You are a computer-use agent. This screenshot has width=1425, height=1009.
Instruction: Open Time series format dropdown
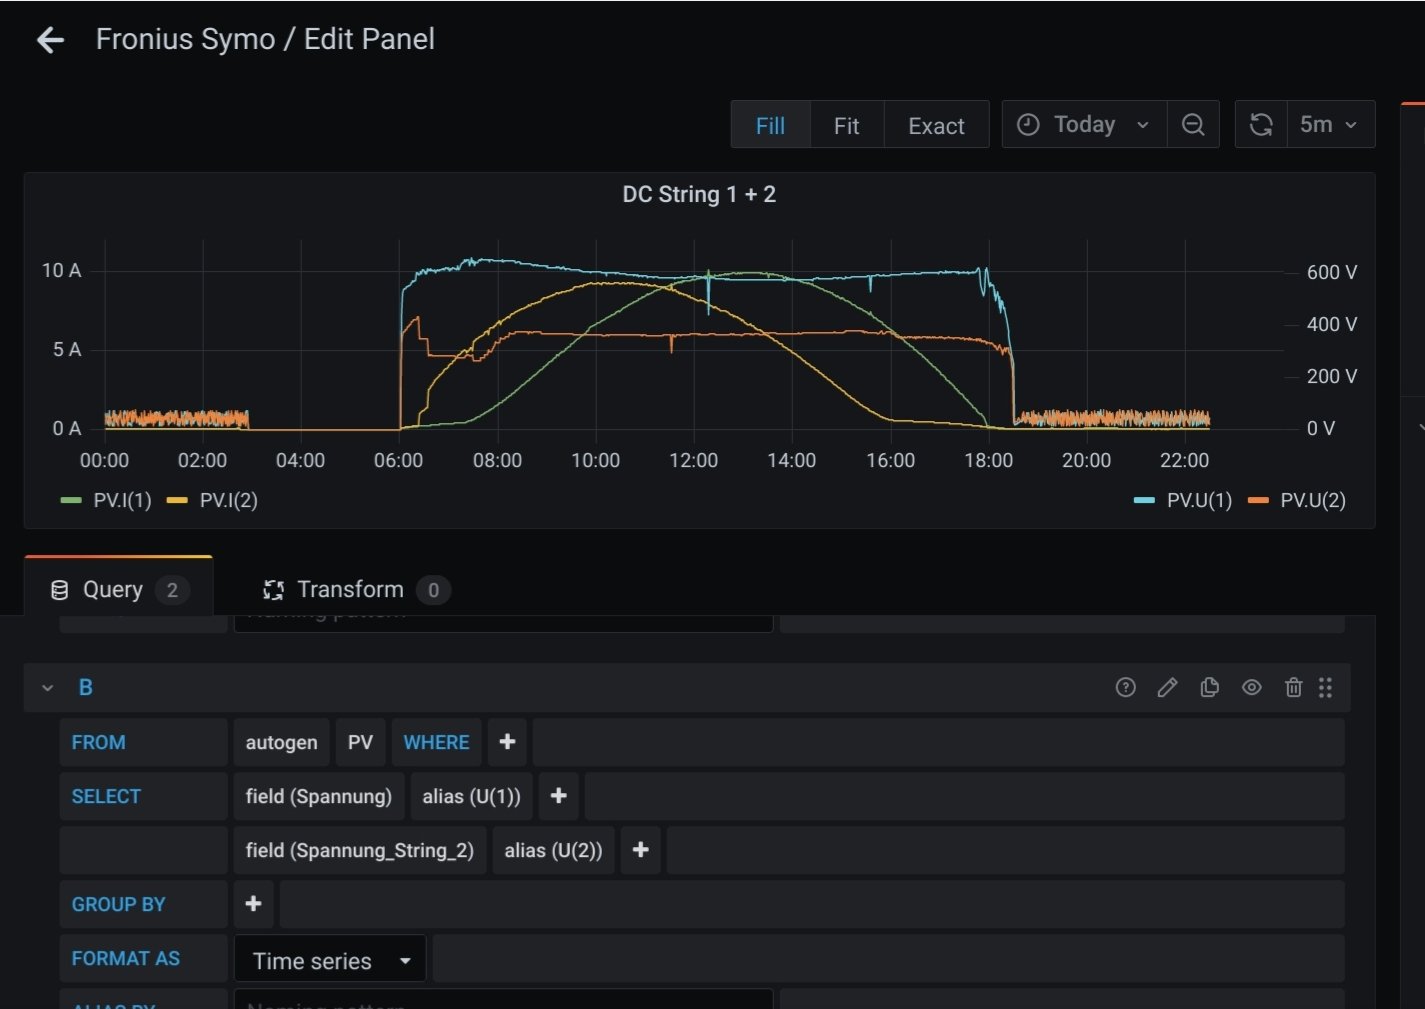click(x=330, y=960)
